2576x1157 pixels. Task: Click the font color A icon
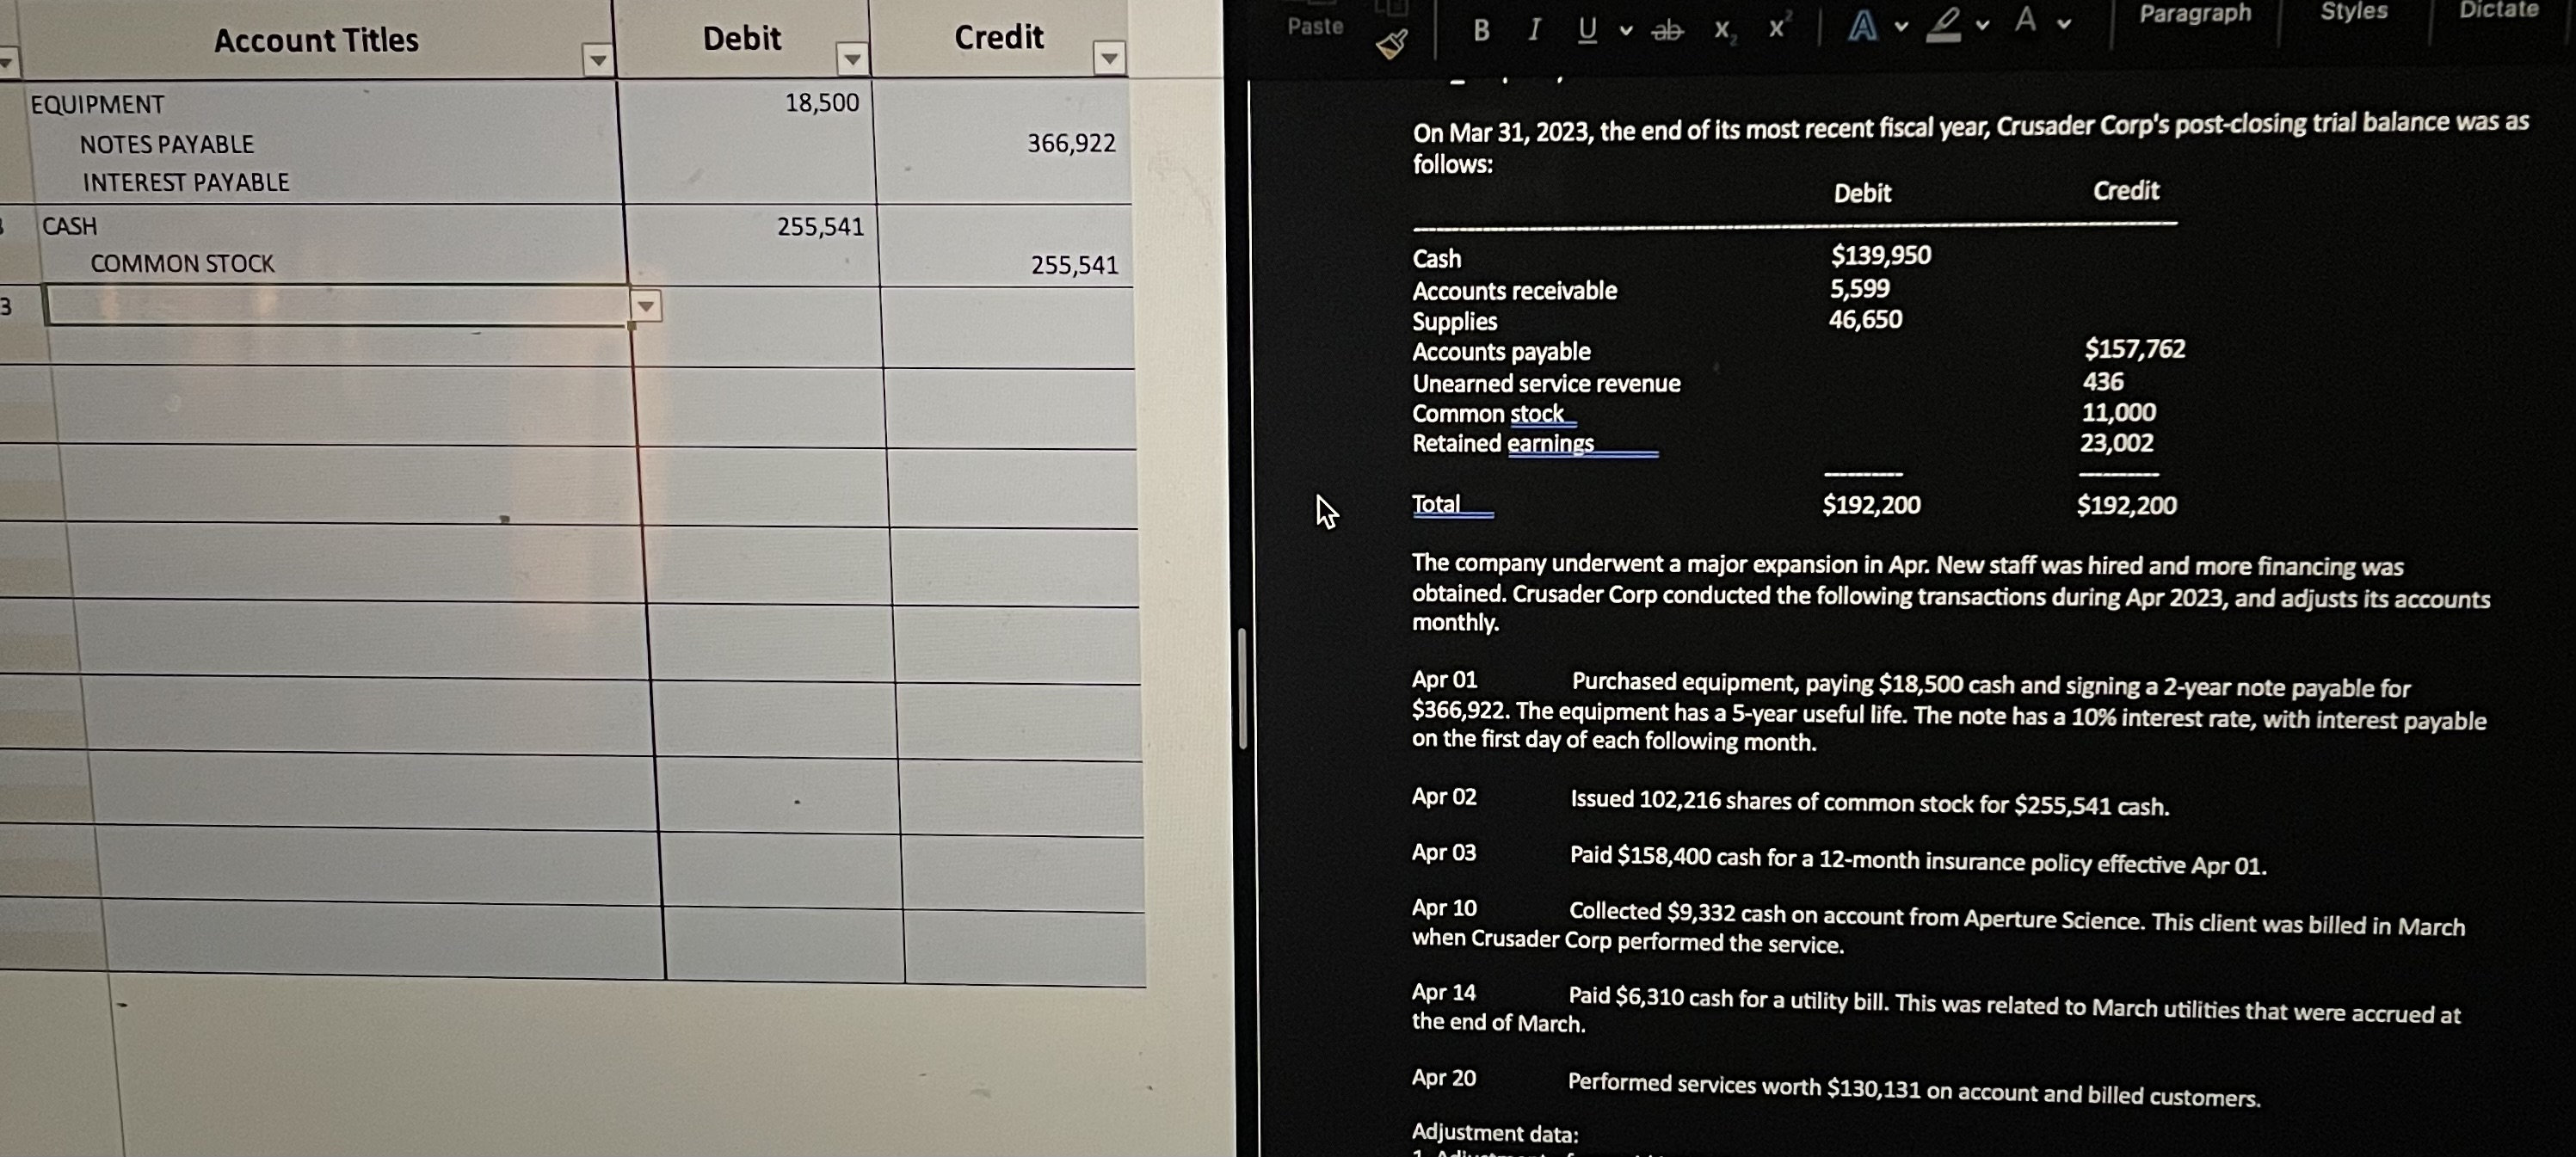coord(2025,21)
